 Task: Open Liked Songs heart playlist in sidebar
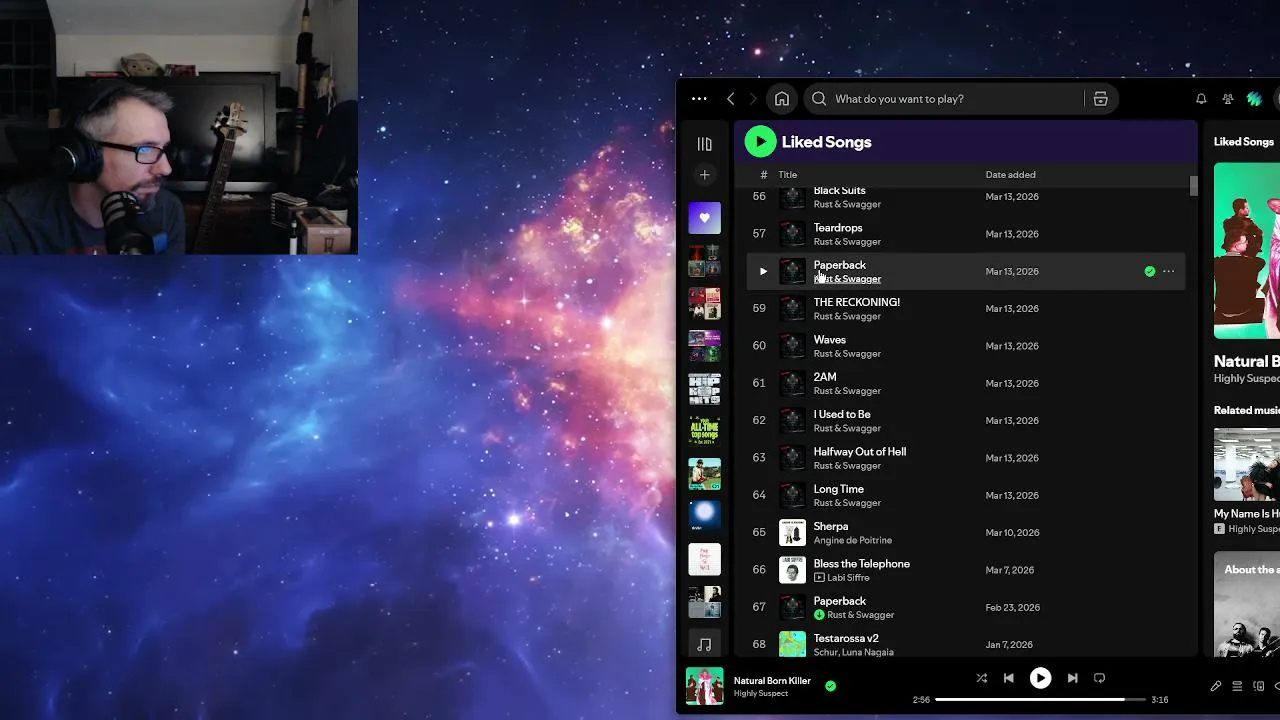click(704, 218)
